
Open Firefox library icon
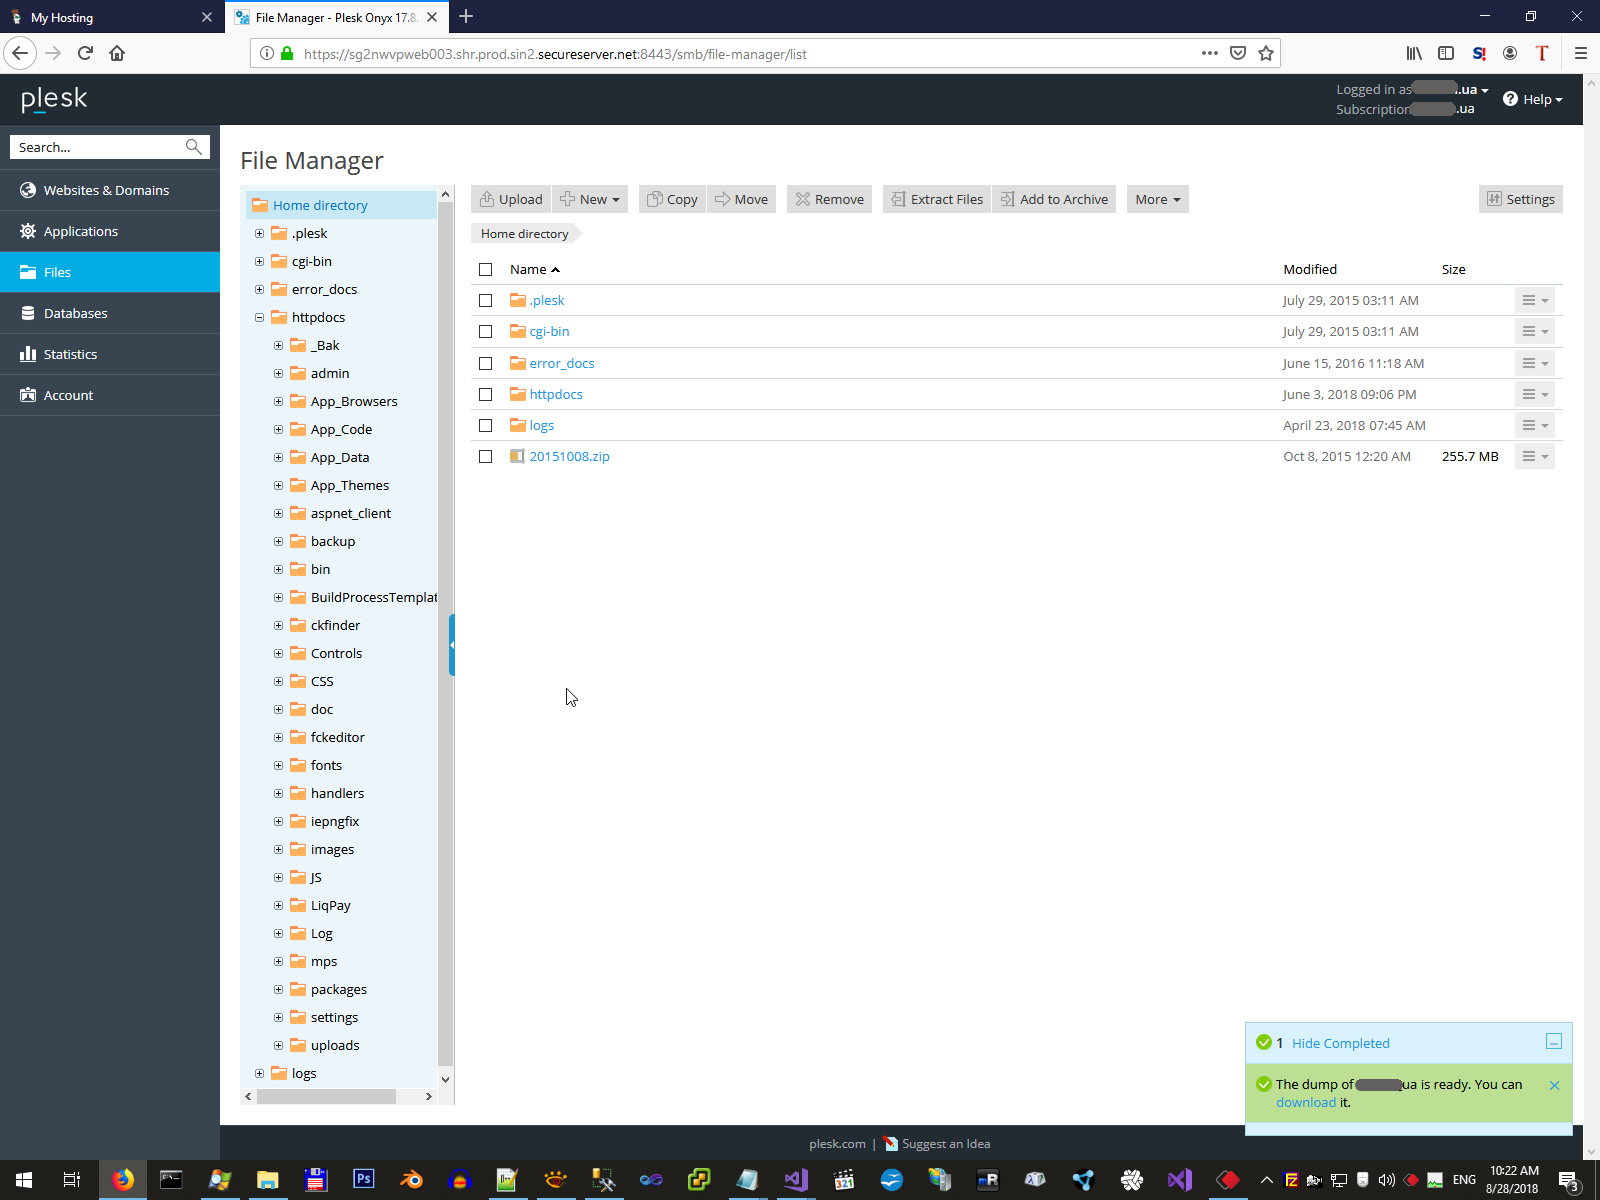[1414, 53]
